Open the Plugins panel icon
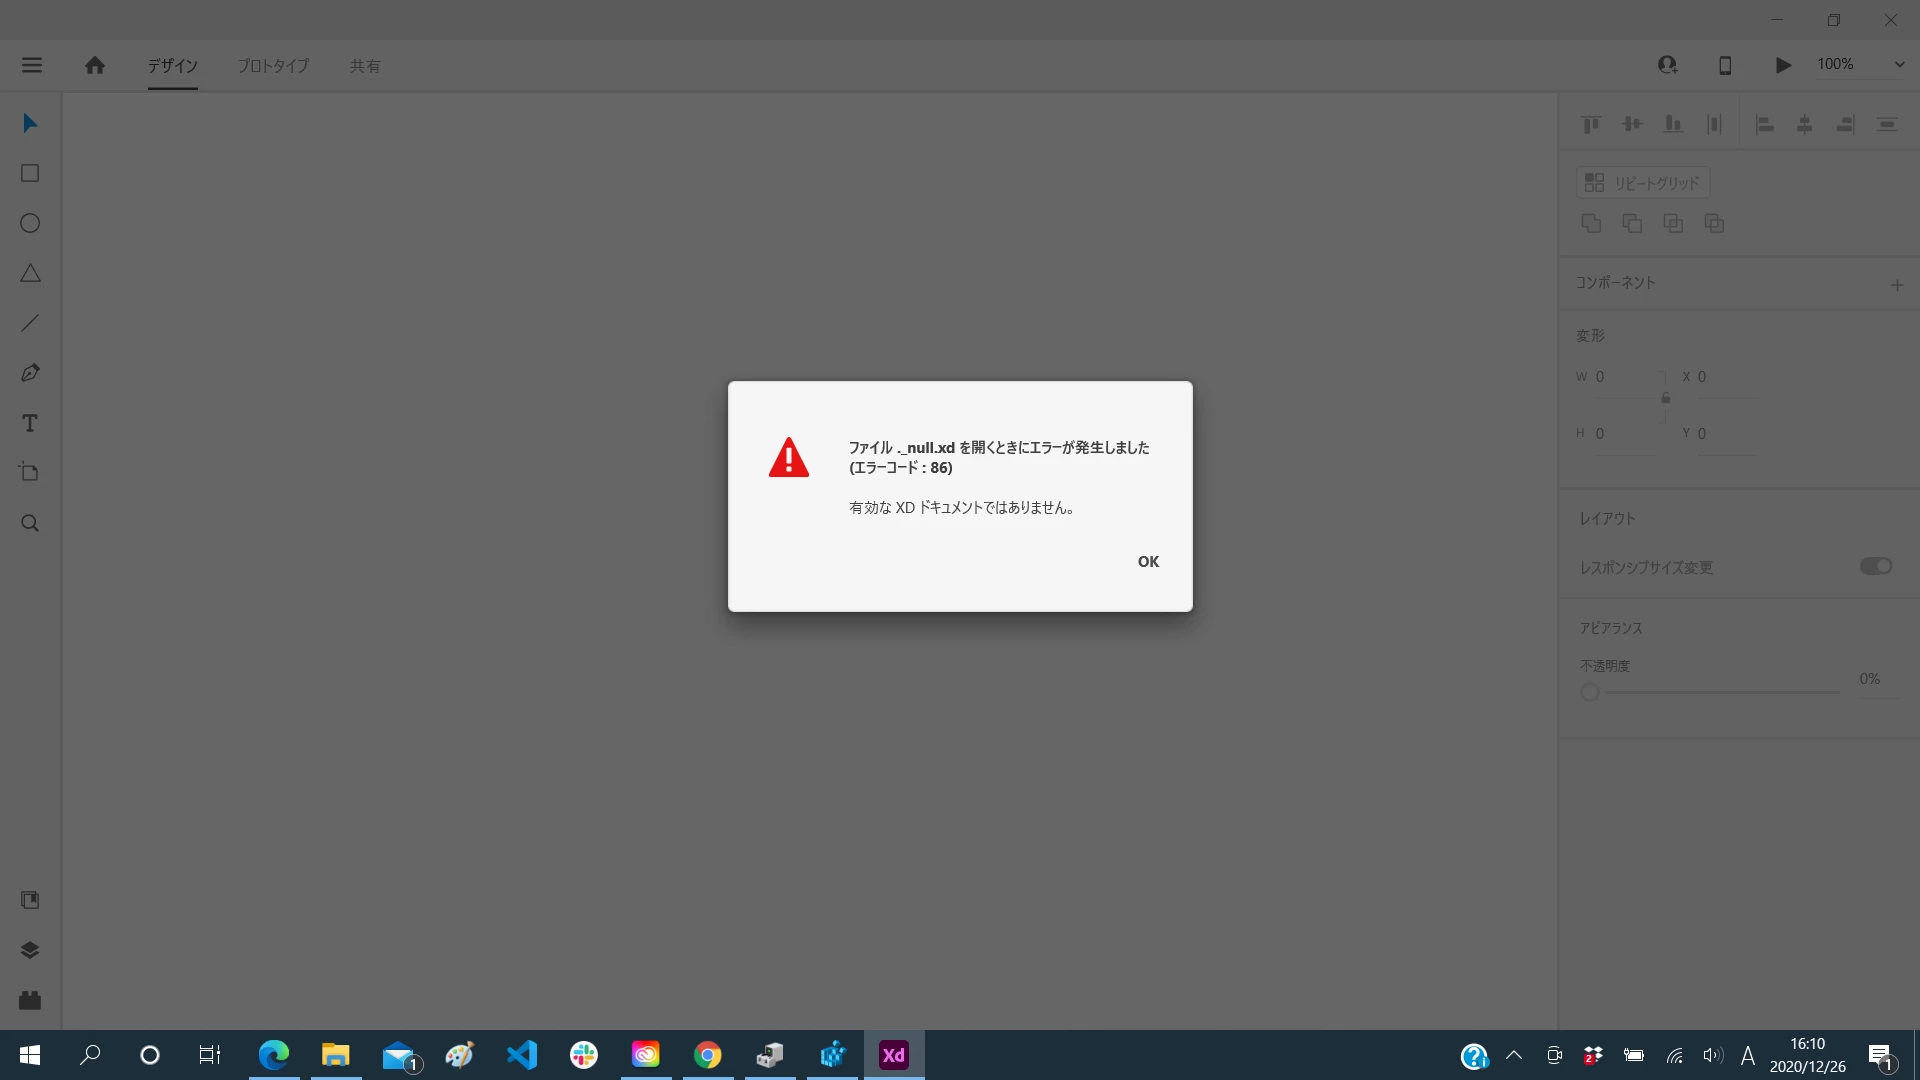Viewport: 1920px width, 1080px height. pyautogui.click(x=30, y=1000)
